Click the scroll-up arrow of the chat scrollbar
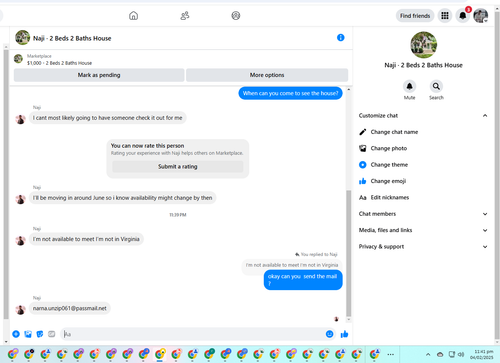Screen dimensions: 500x363 pos(349,89)
